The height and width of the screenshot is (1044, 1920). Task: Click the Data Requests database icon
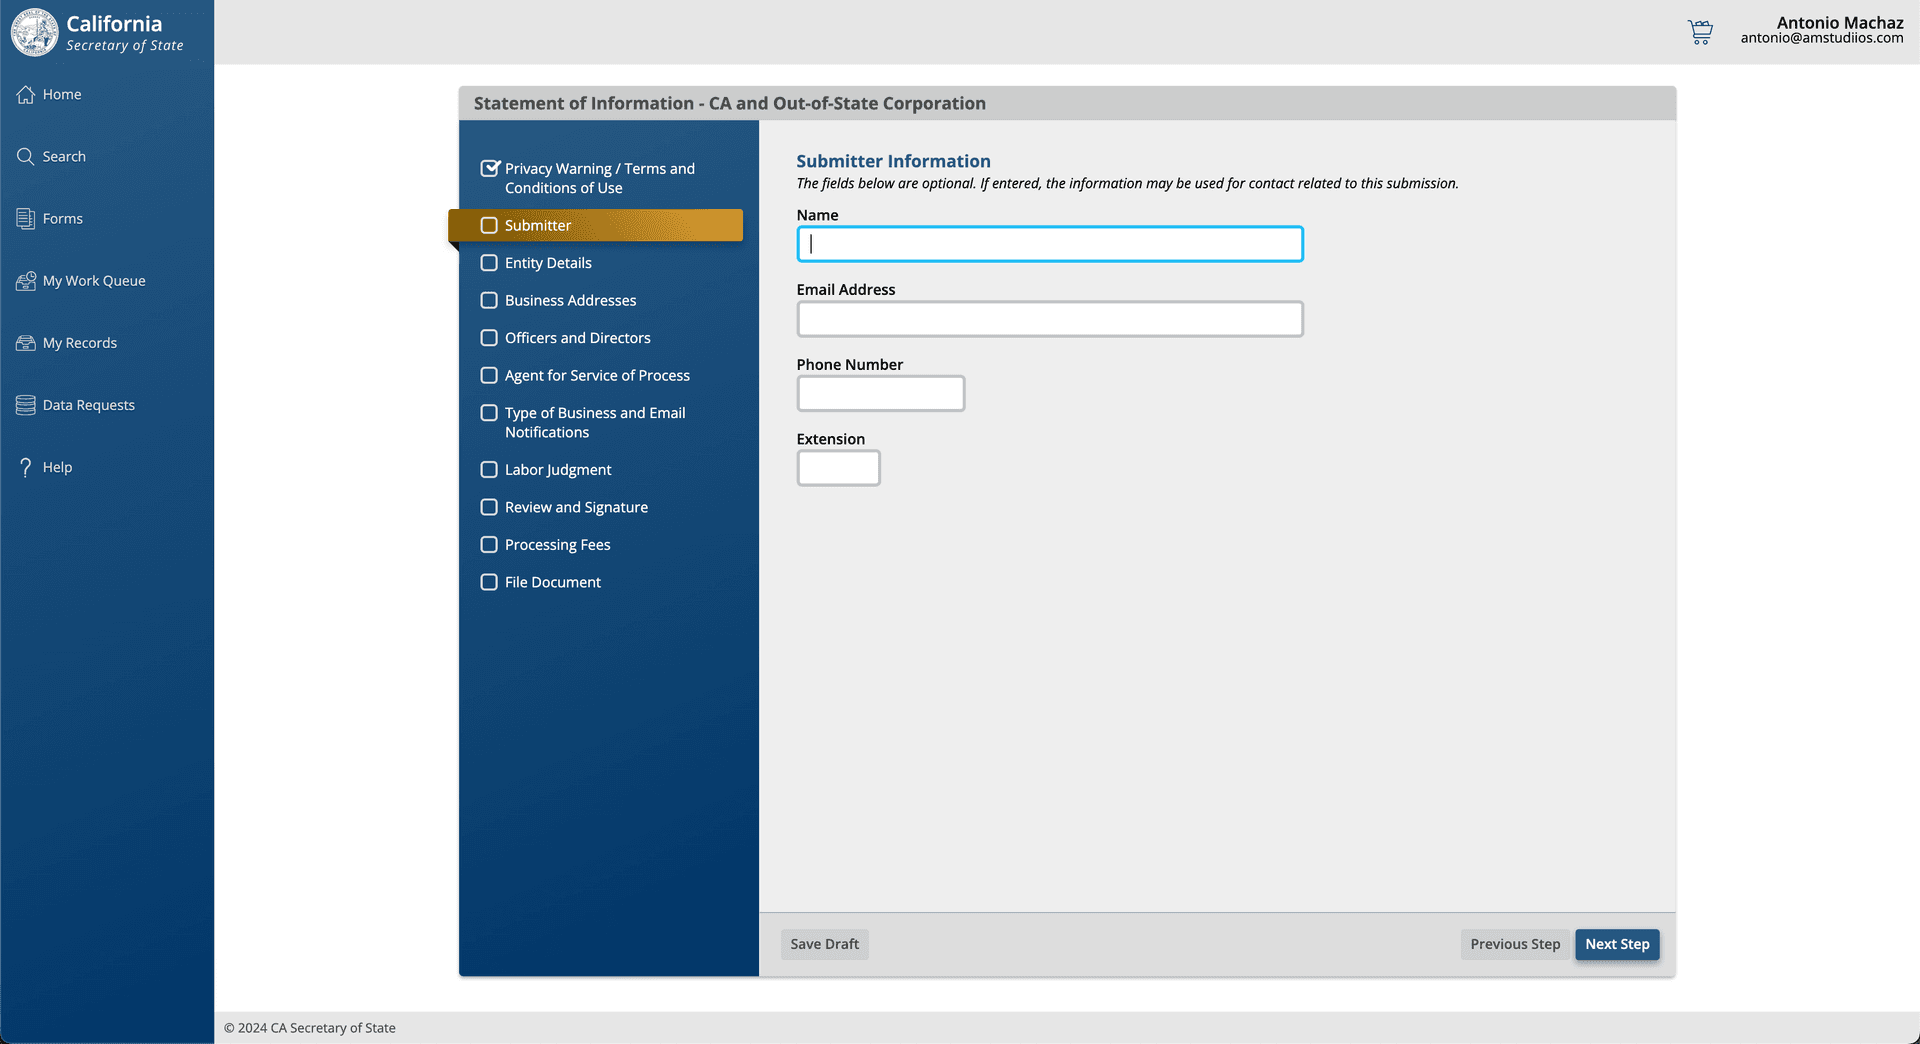click(26, 405)
